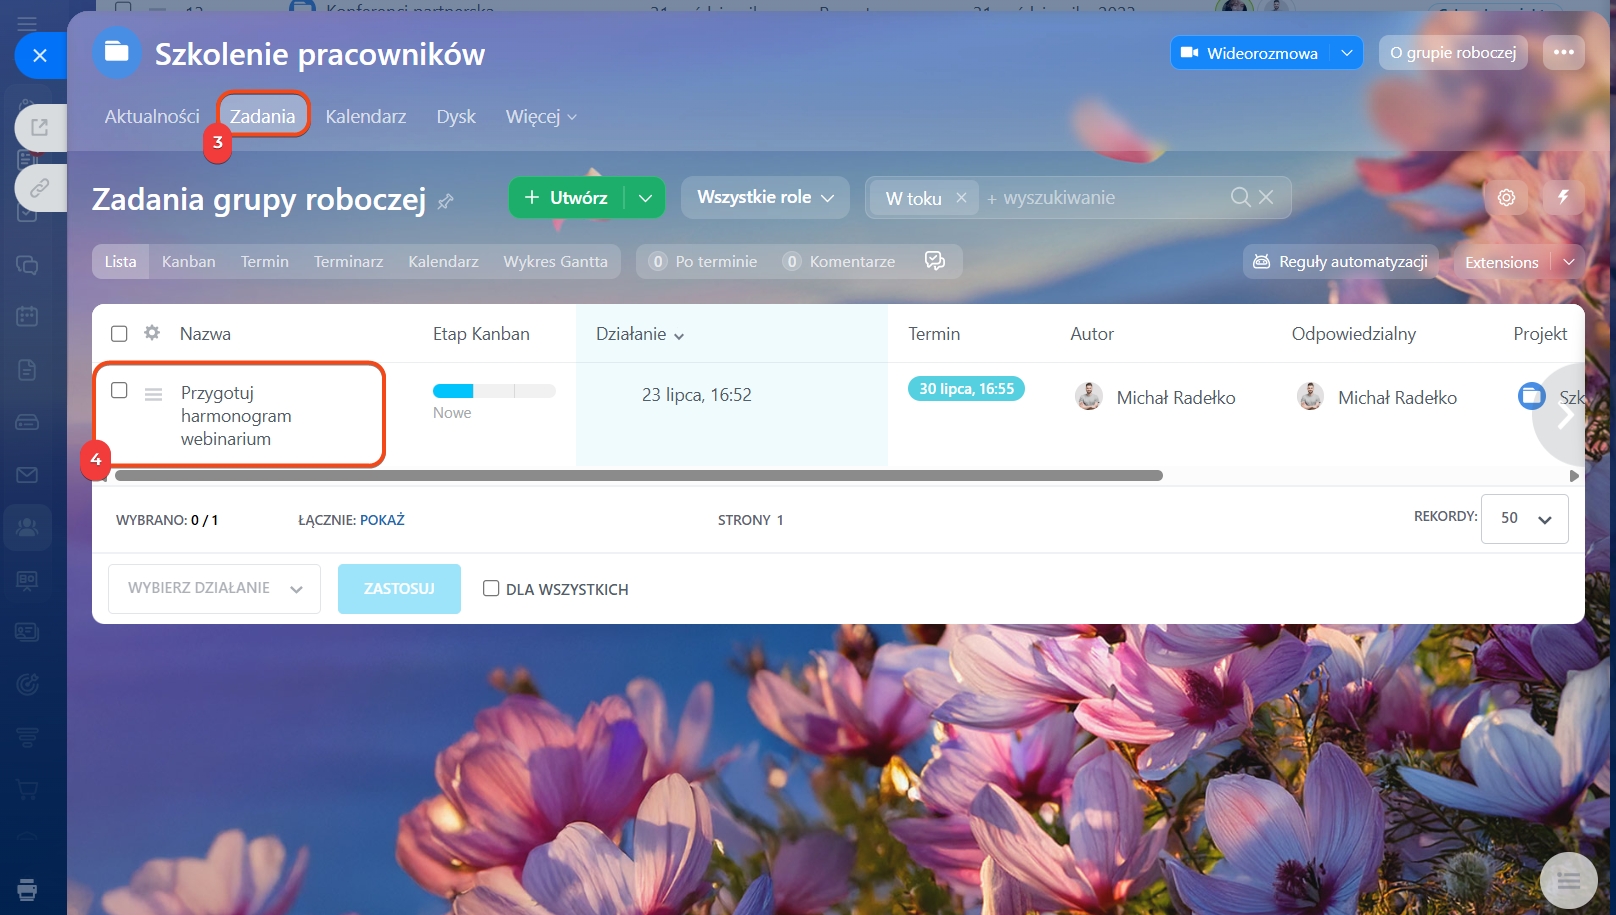1616x915 pixels.
Task: Click the project folder icon in Projekt column
Action: coord(1531,397)
